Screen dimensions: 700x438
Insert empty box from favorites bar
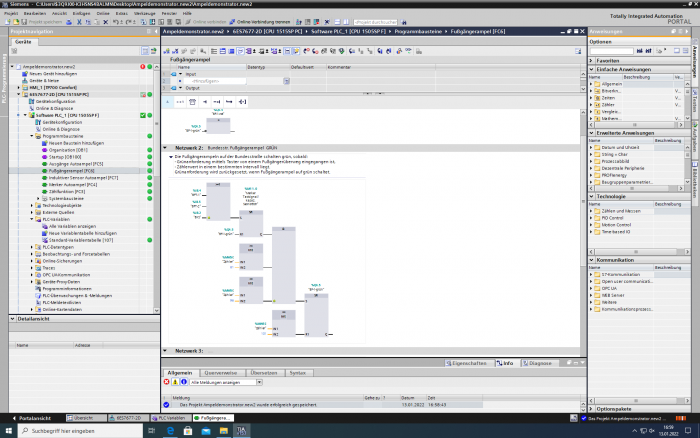pyautogui.click(x=194, y=101)
